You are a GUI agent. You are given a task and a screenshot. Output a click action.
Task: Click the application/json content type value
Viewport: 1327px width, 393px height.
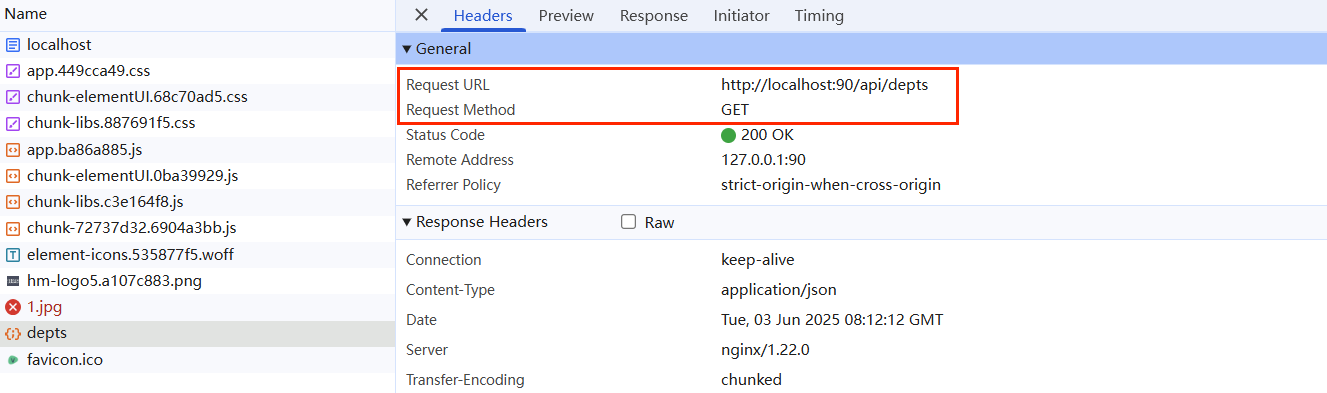(779, 290)
